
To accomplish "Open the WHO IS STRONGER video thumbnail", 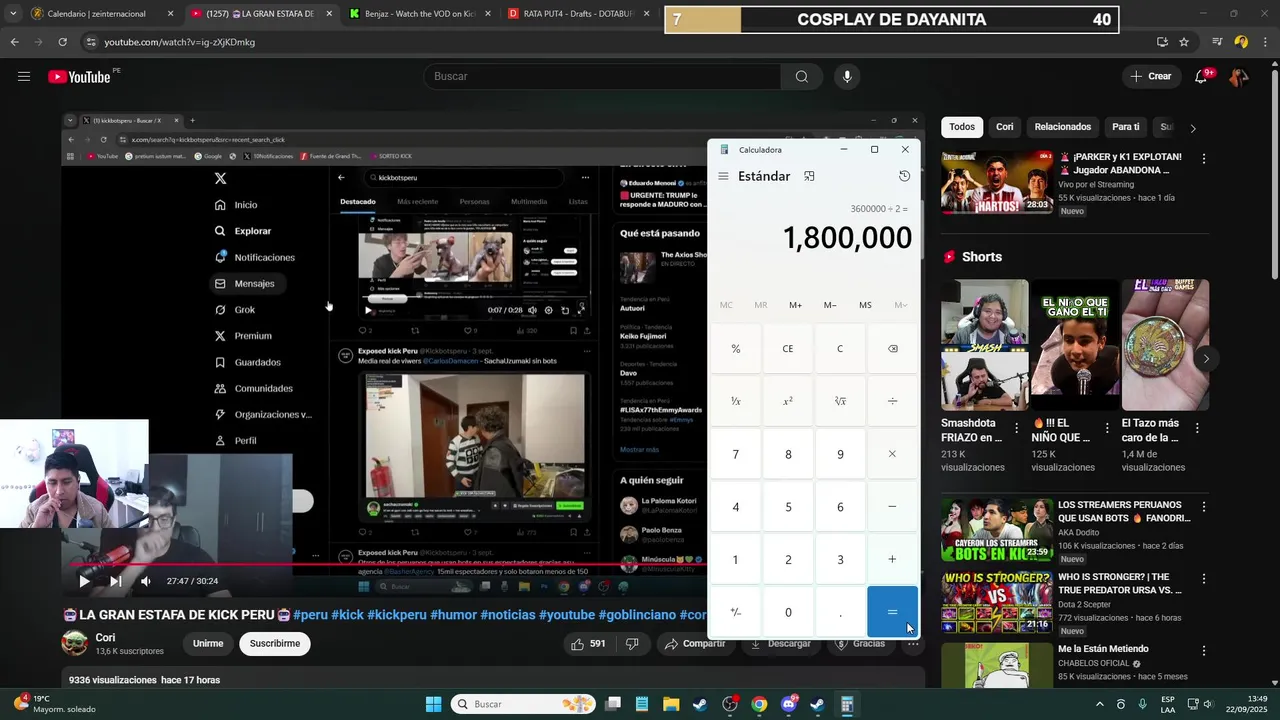I will coord(997,603).
